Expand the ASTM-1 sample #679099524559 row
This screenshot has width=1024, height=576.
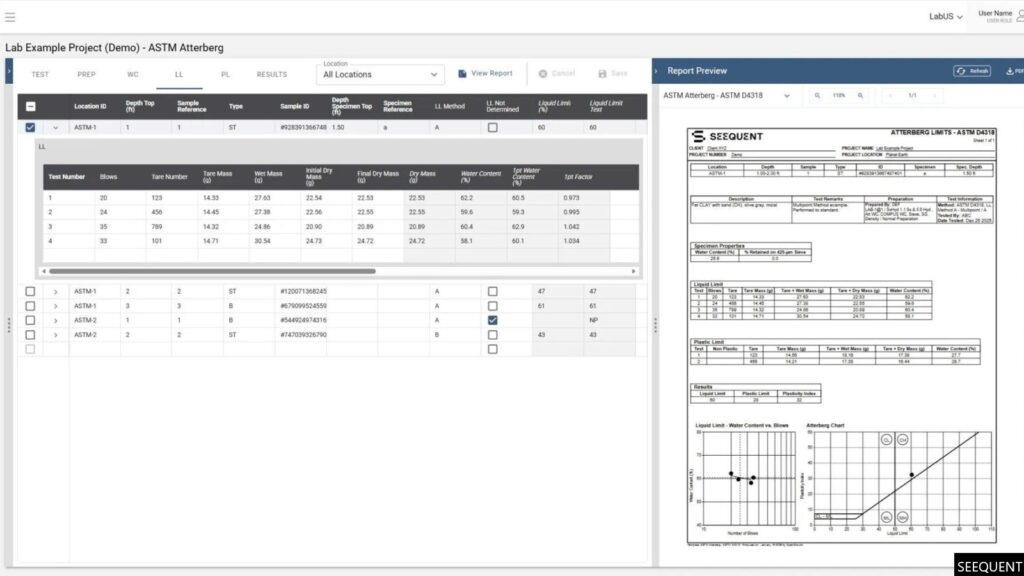point(56,306)
